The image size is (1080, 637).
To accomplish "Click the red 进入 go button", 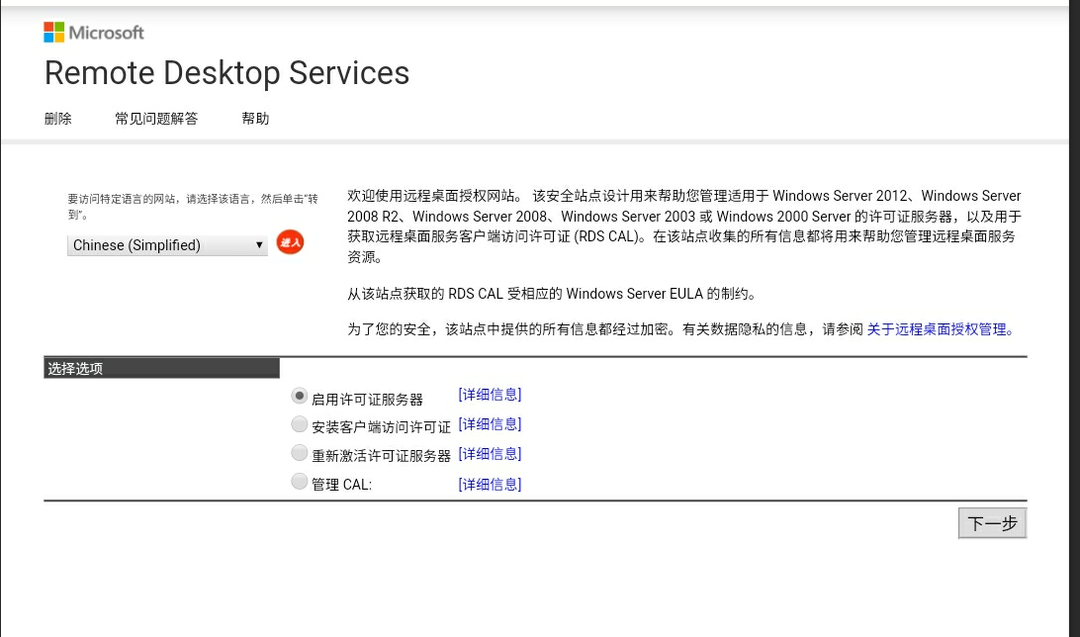I will (290, 242).
